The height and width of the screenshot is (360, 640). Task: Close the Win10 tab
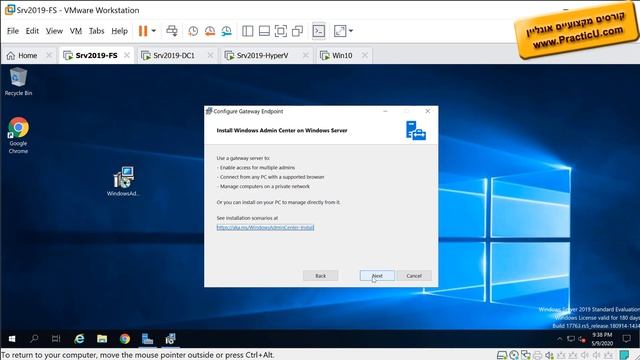364,55
